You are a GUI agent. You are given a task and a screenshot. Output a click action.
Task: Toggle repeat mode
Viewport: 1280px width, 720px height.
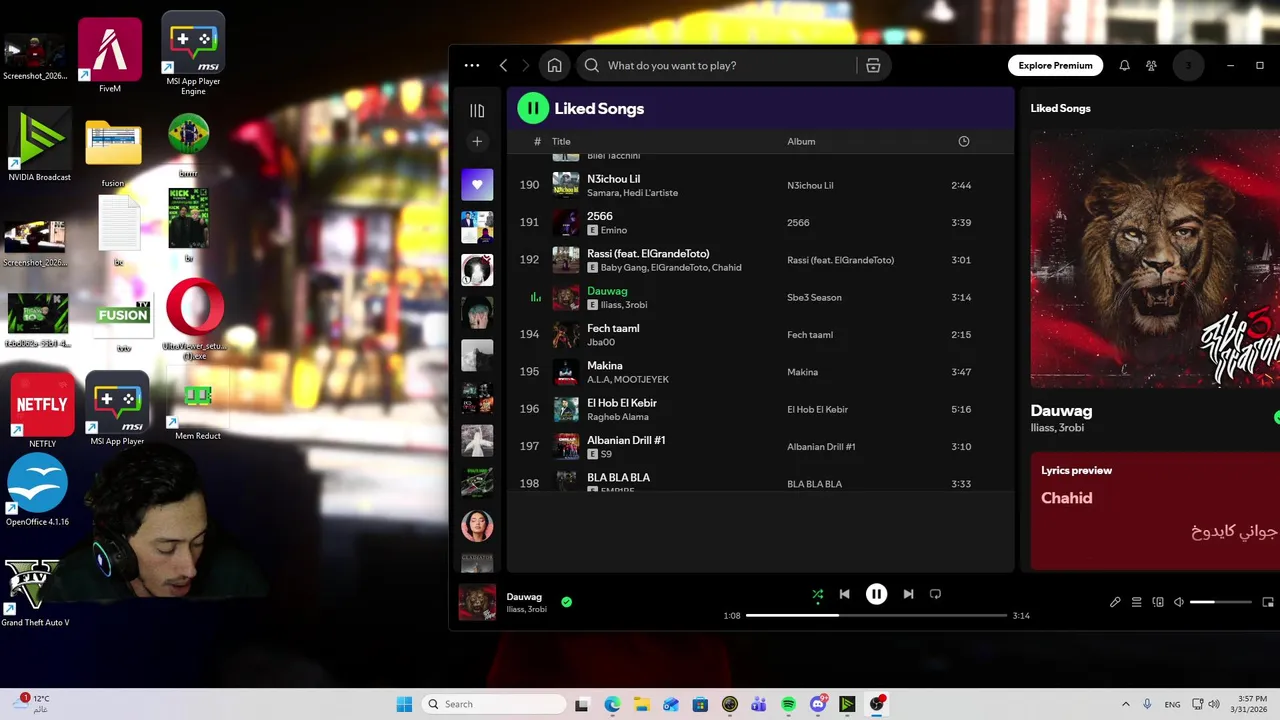click(x=935, y=594)
